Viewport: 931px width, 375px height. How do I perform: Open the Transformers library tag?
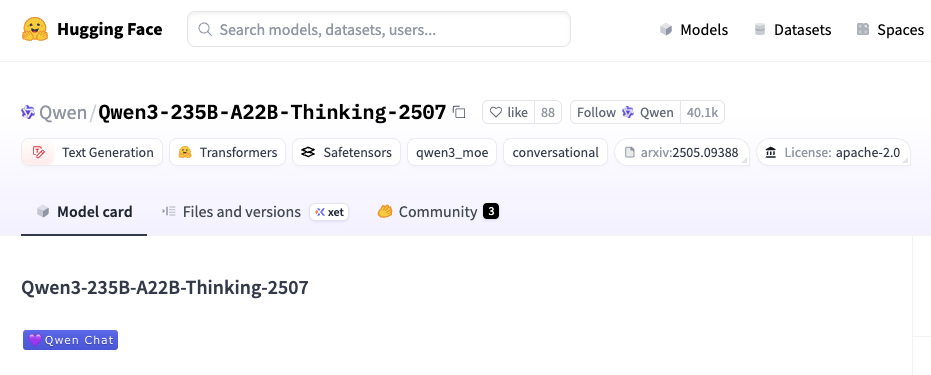point(227,152)
